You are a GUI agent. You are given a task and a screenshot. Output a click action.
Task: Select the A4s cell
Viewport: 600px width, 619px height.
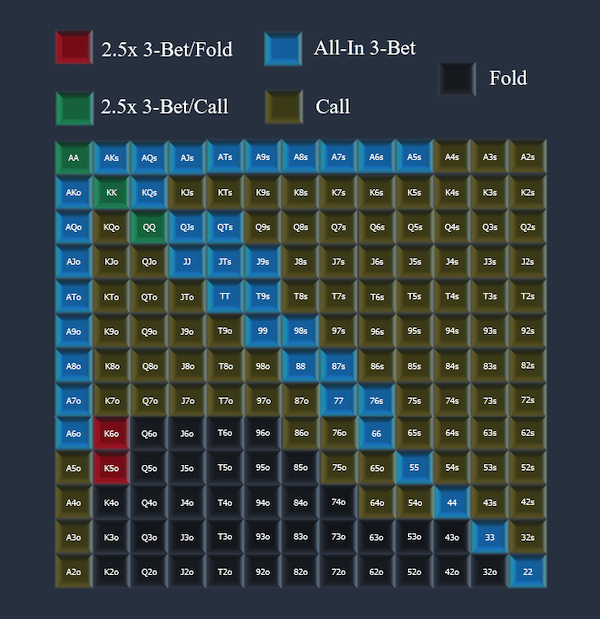452,157
